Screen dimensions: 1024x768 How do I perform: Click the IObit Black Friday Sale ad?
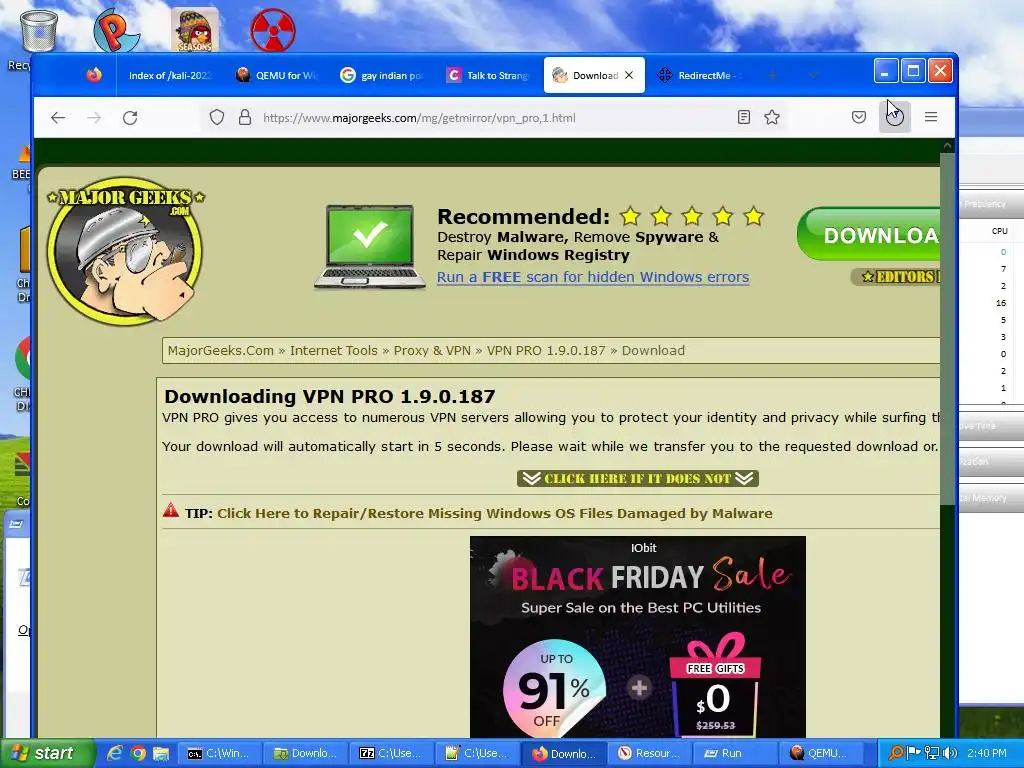pyautogui.click(x=637, y=637)
